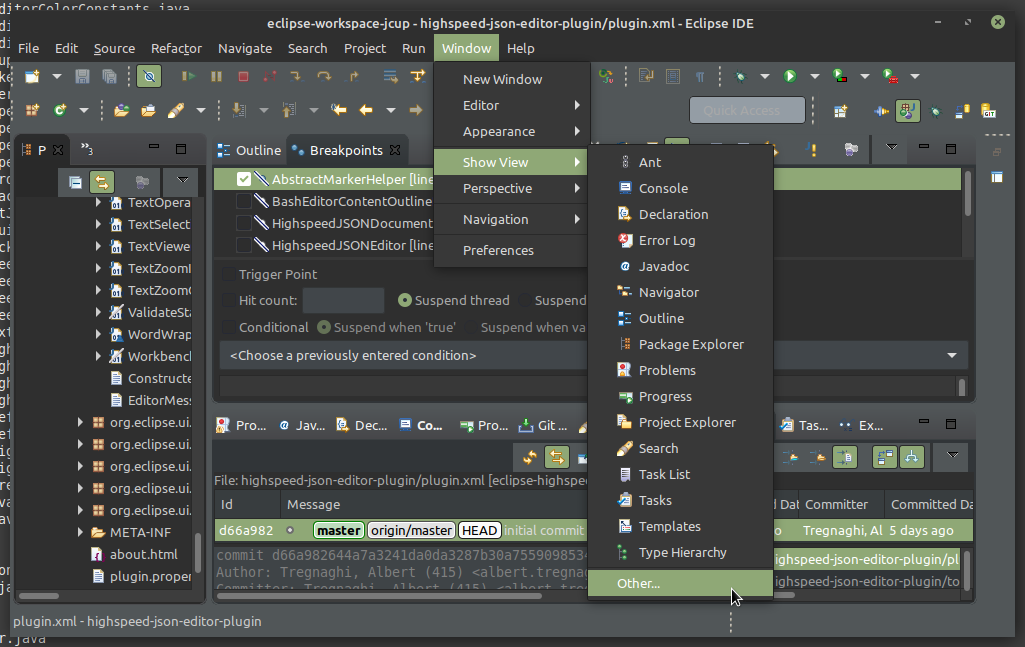Enable the Hit count checkbox
Viewport: 1025px width, 647px height.
[229, 301]
